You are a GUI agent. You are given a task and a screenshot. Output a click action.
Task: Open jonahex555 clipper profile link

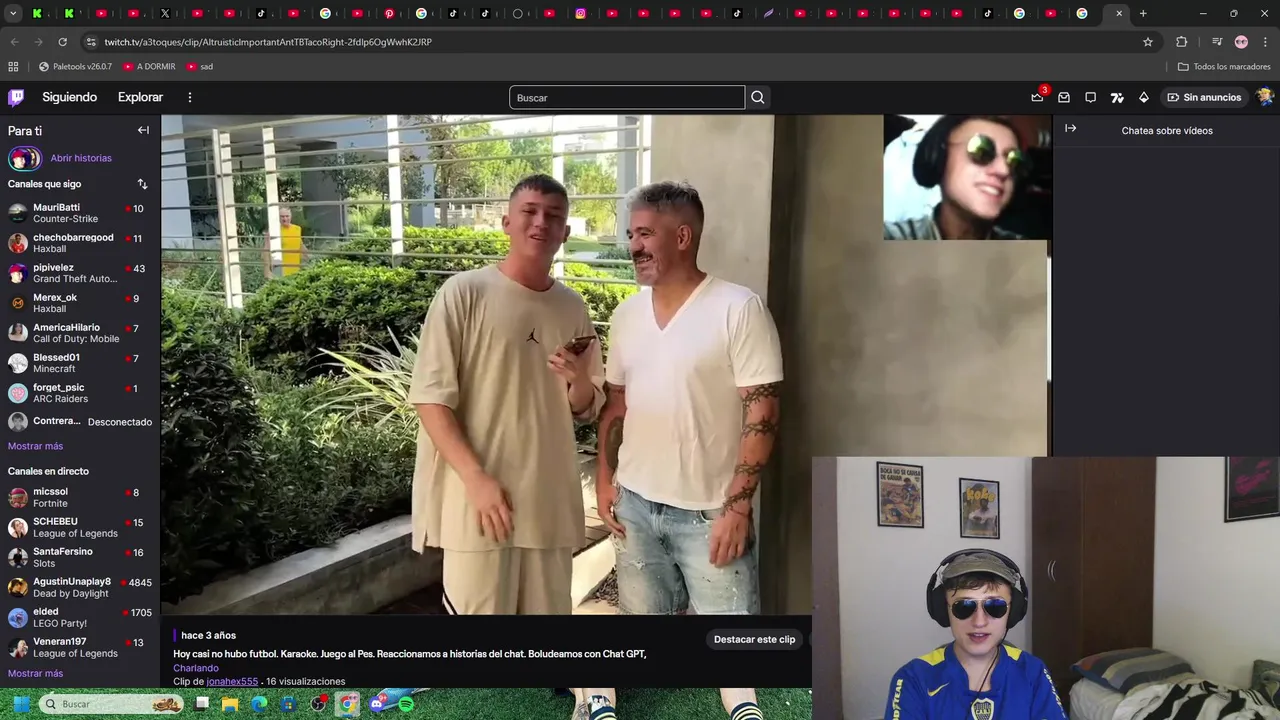(x=232, y=681)
